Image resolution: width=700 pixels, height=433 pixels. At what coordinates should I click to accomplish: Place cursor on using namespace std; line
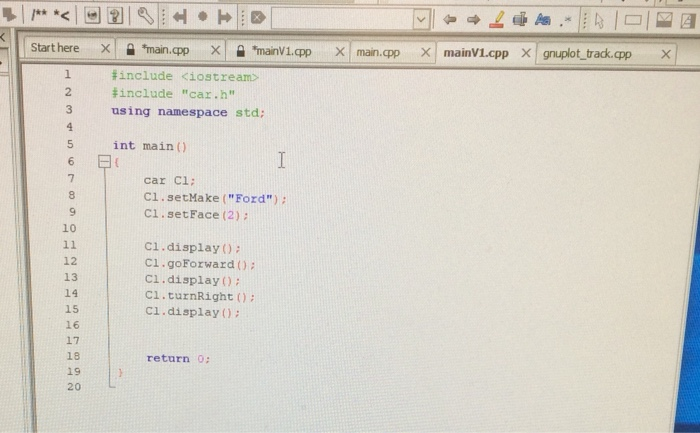click(x=188, y=112)
